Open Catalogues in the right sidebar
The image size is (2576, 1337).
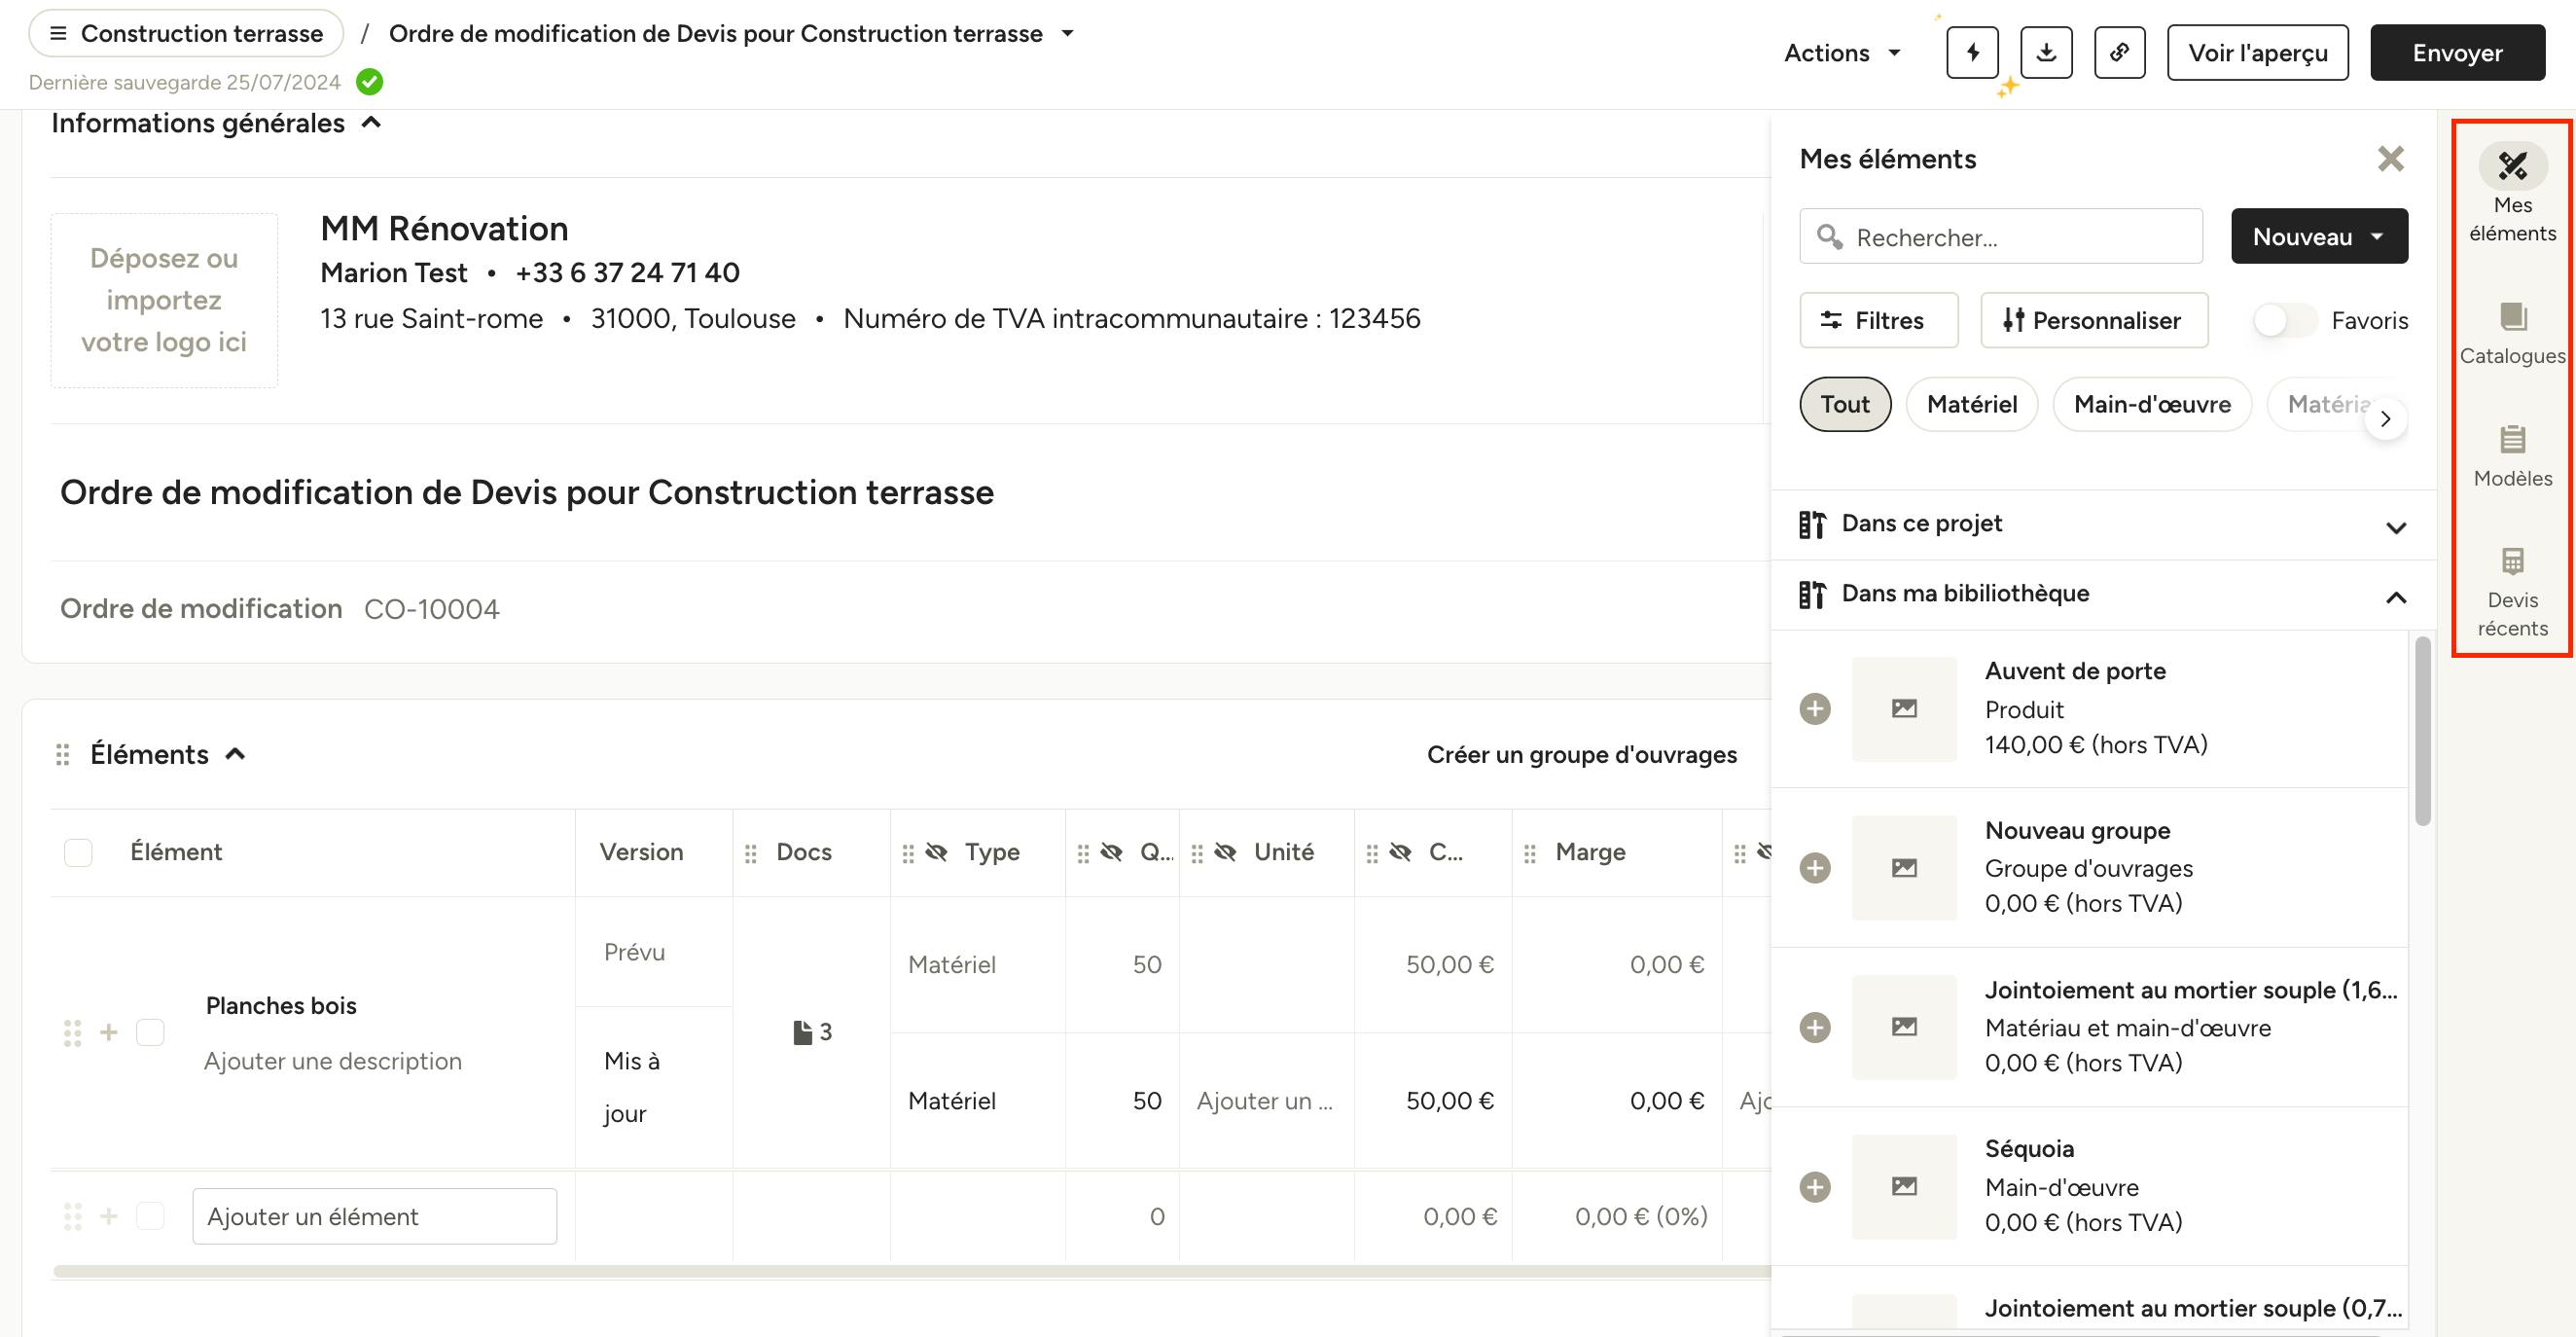tap(2512, 334)
